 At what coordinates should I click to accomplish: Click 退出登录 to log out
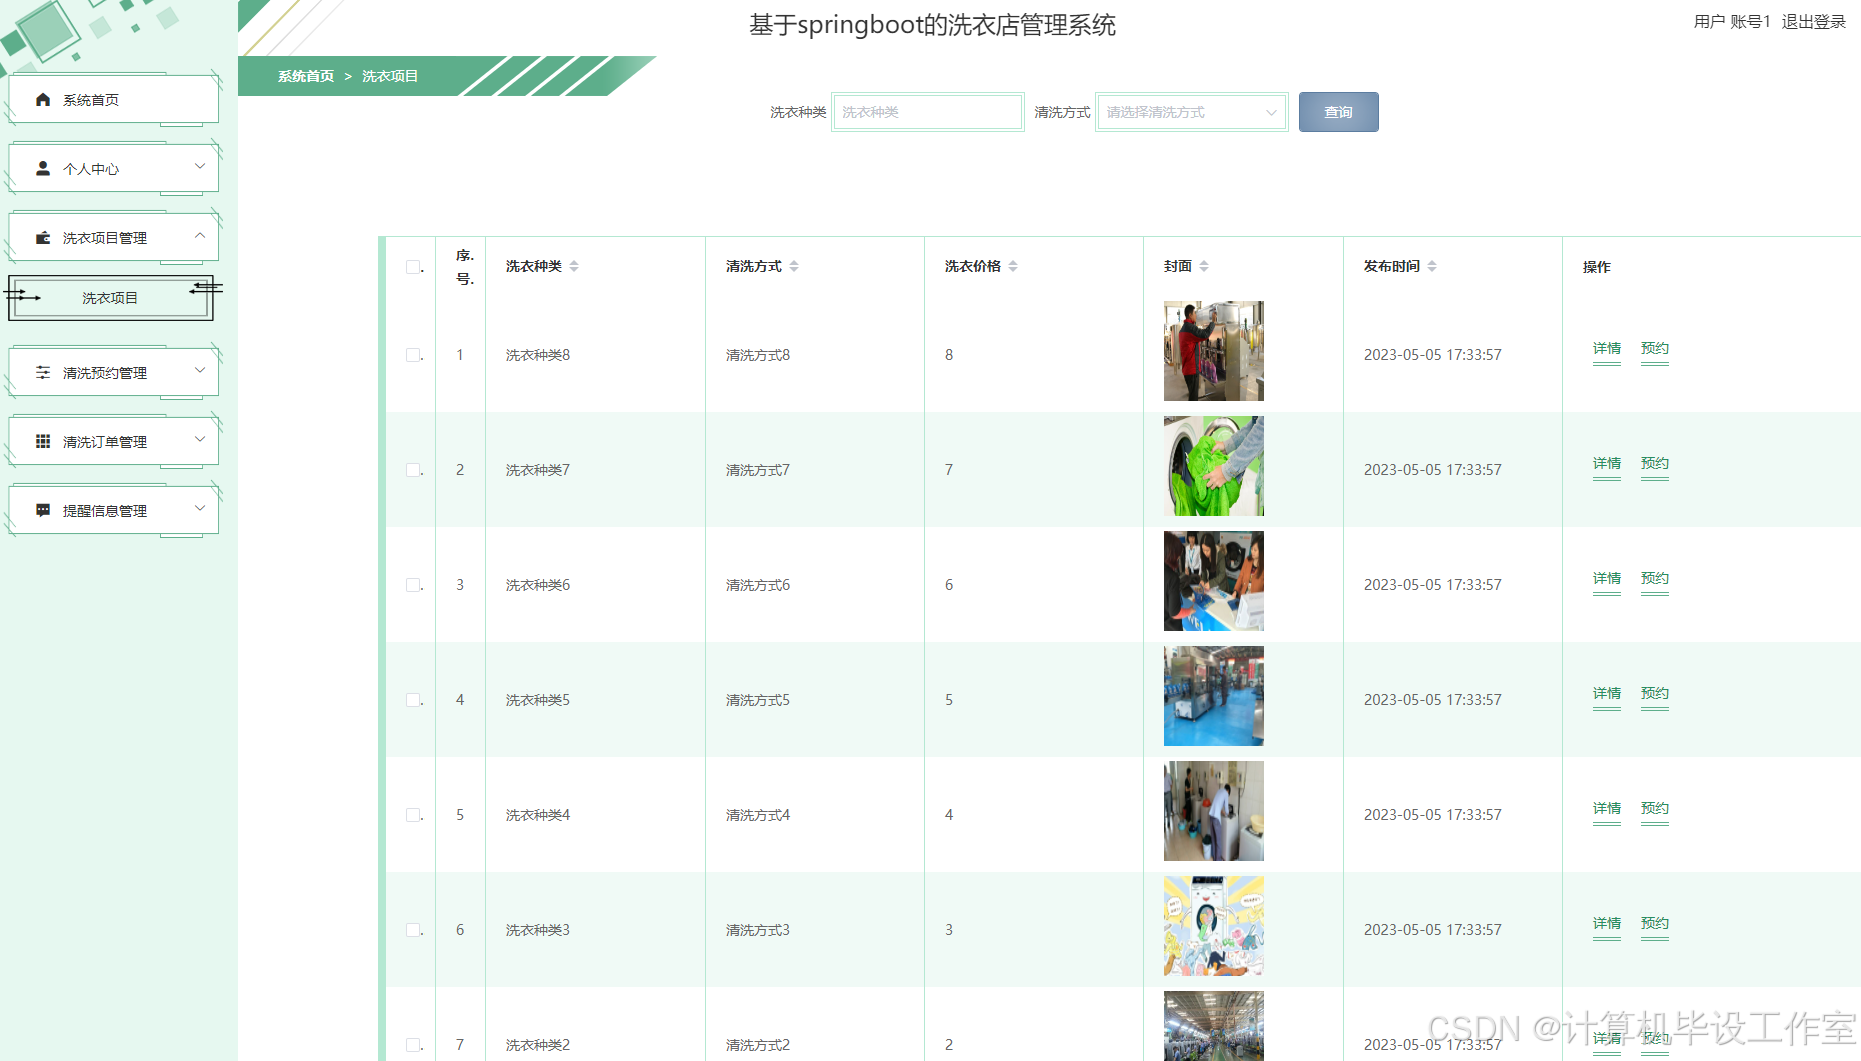pos(1813,22)
